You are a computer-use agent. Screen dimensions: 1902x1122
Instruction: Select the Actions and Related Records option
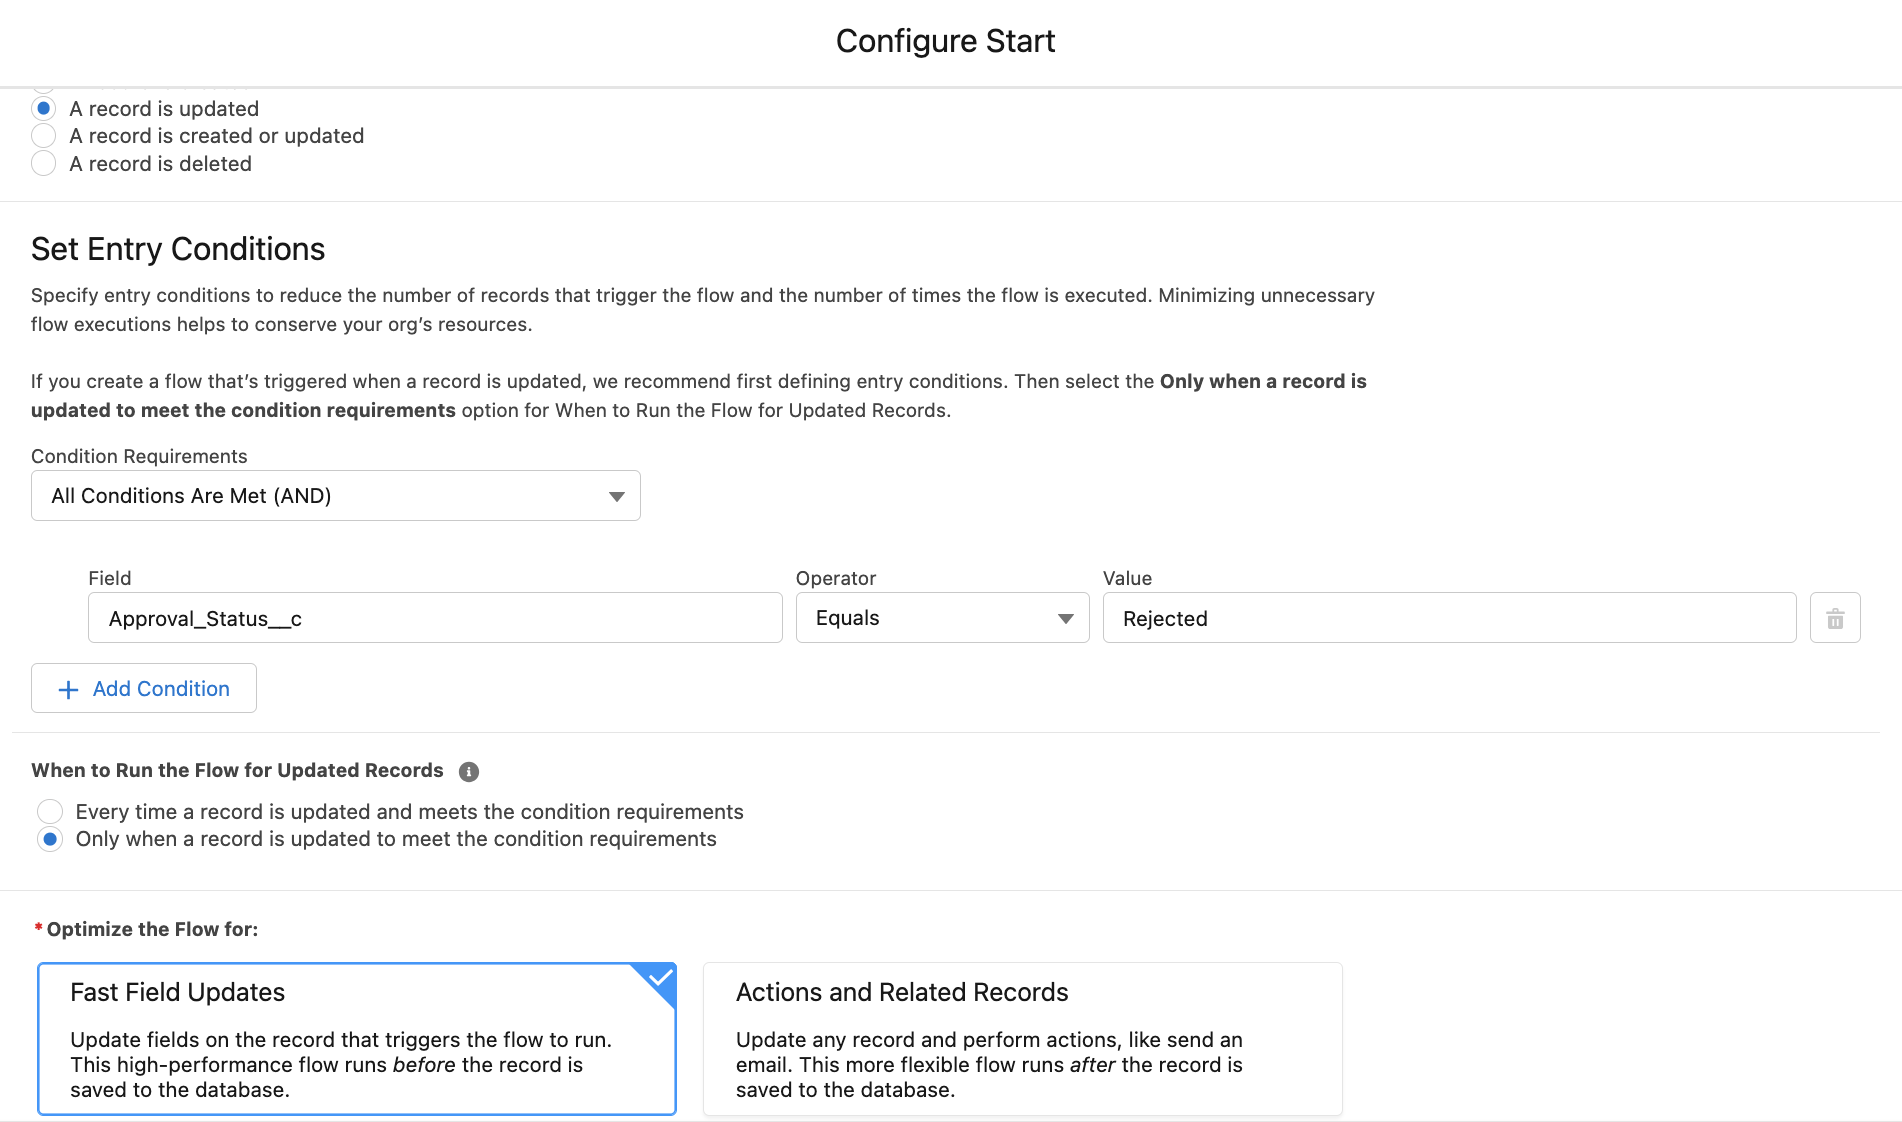[1021, 1038]
